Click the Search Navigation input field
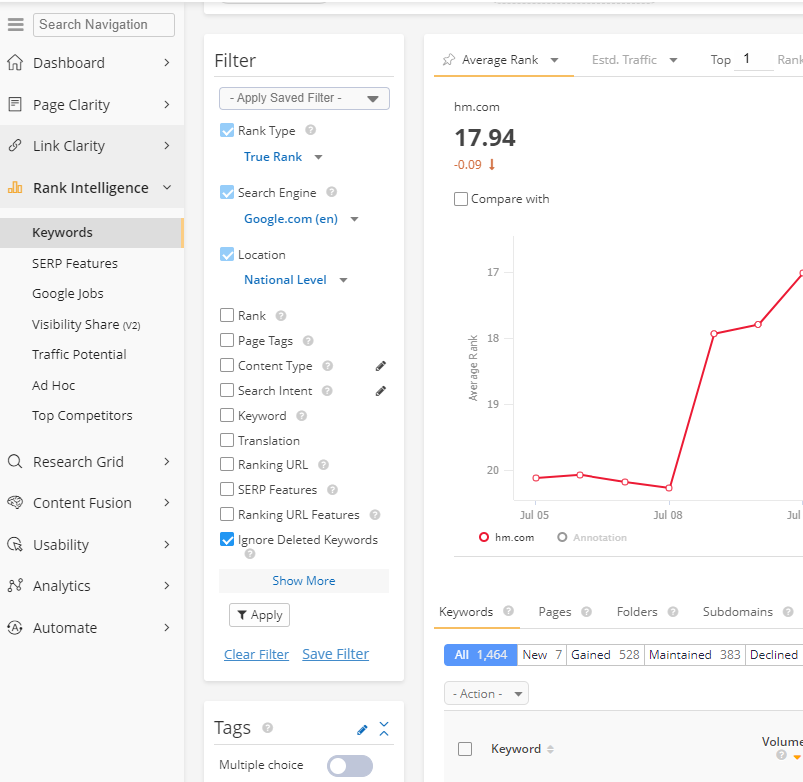Viewport: 803px width, 782px height. pos(104,25)
